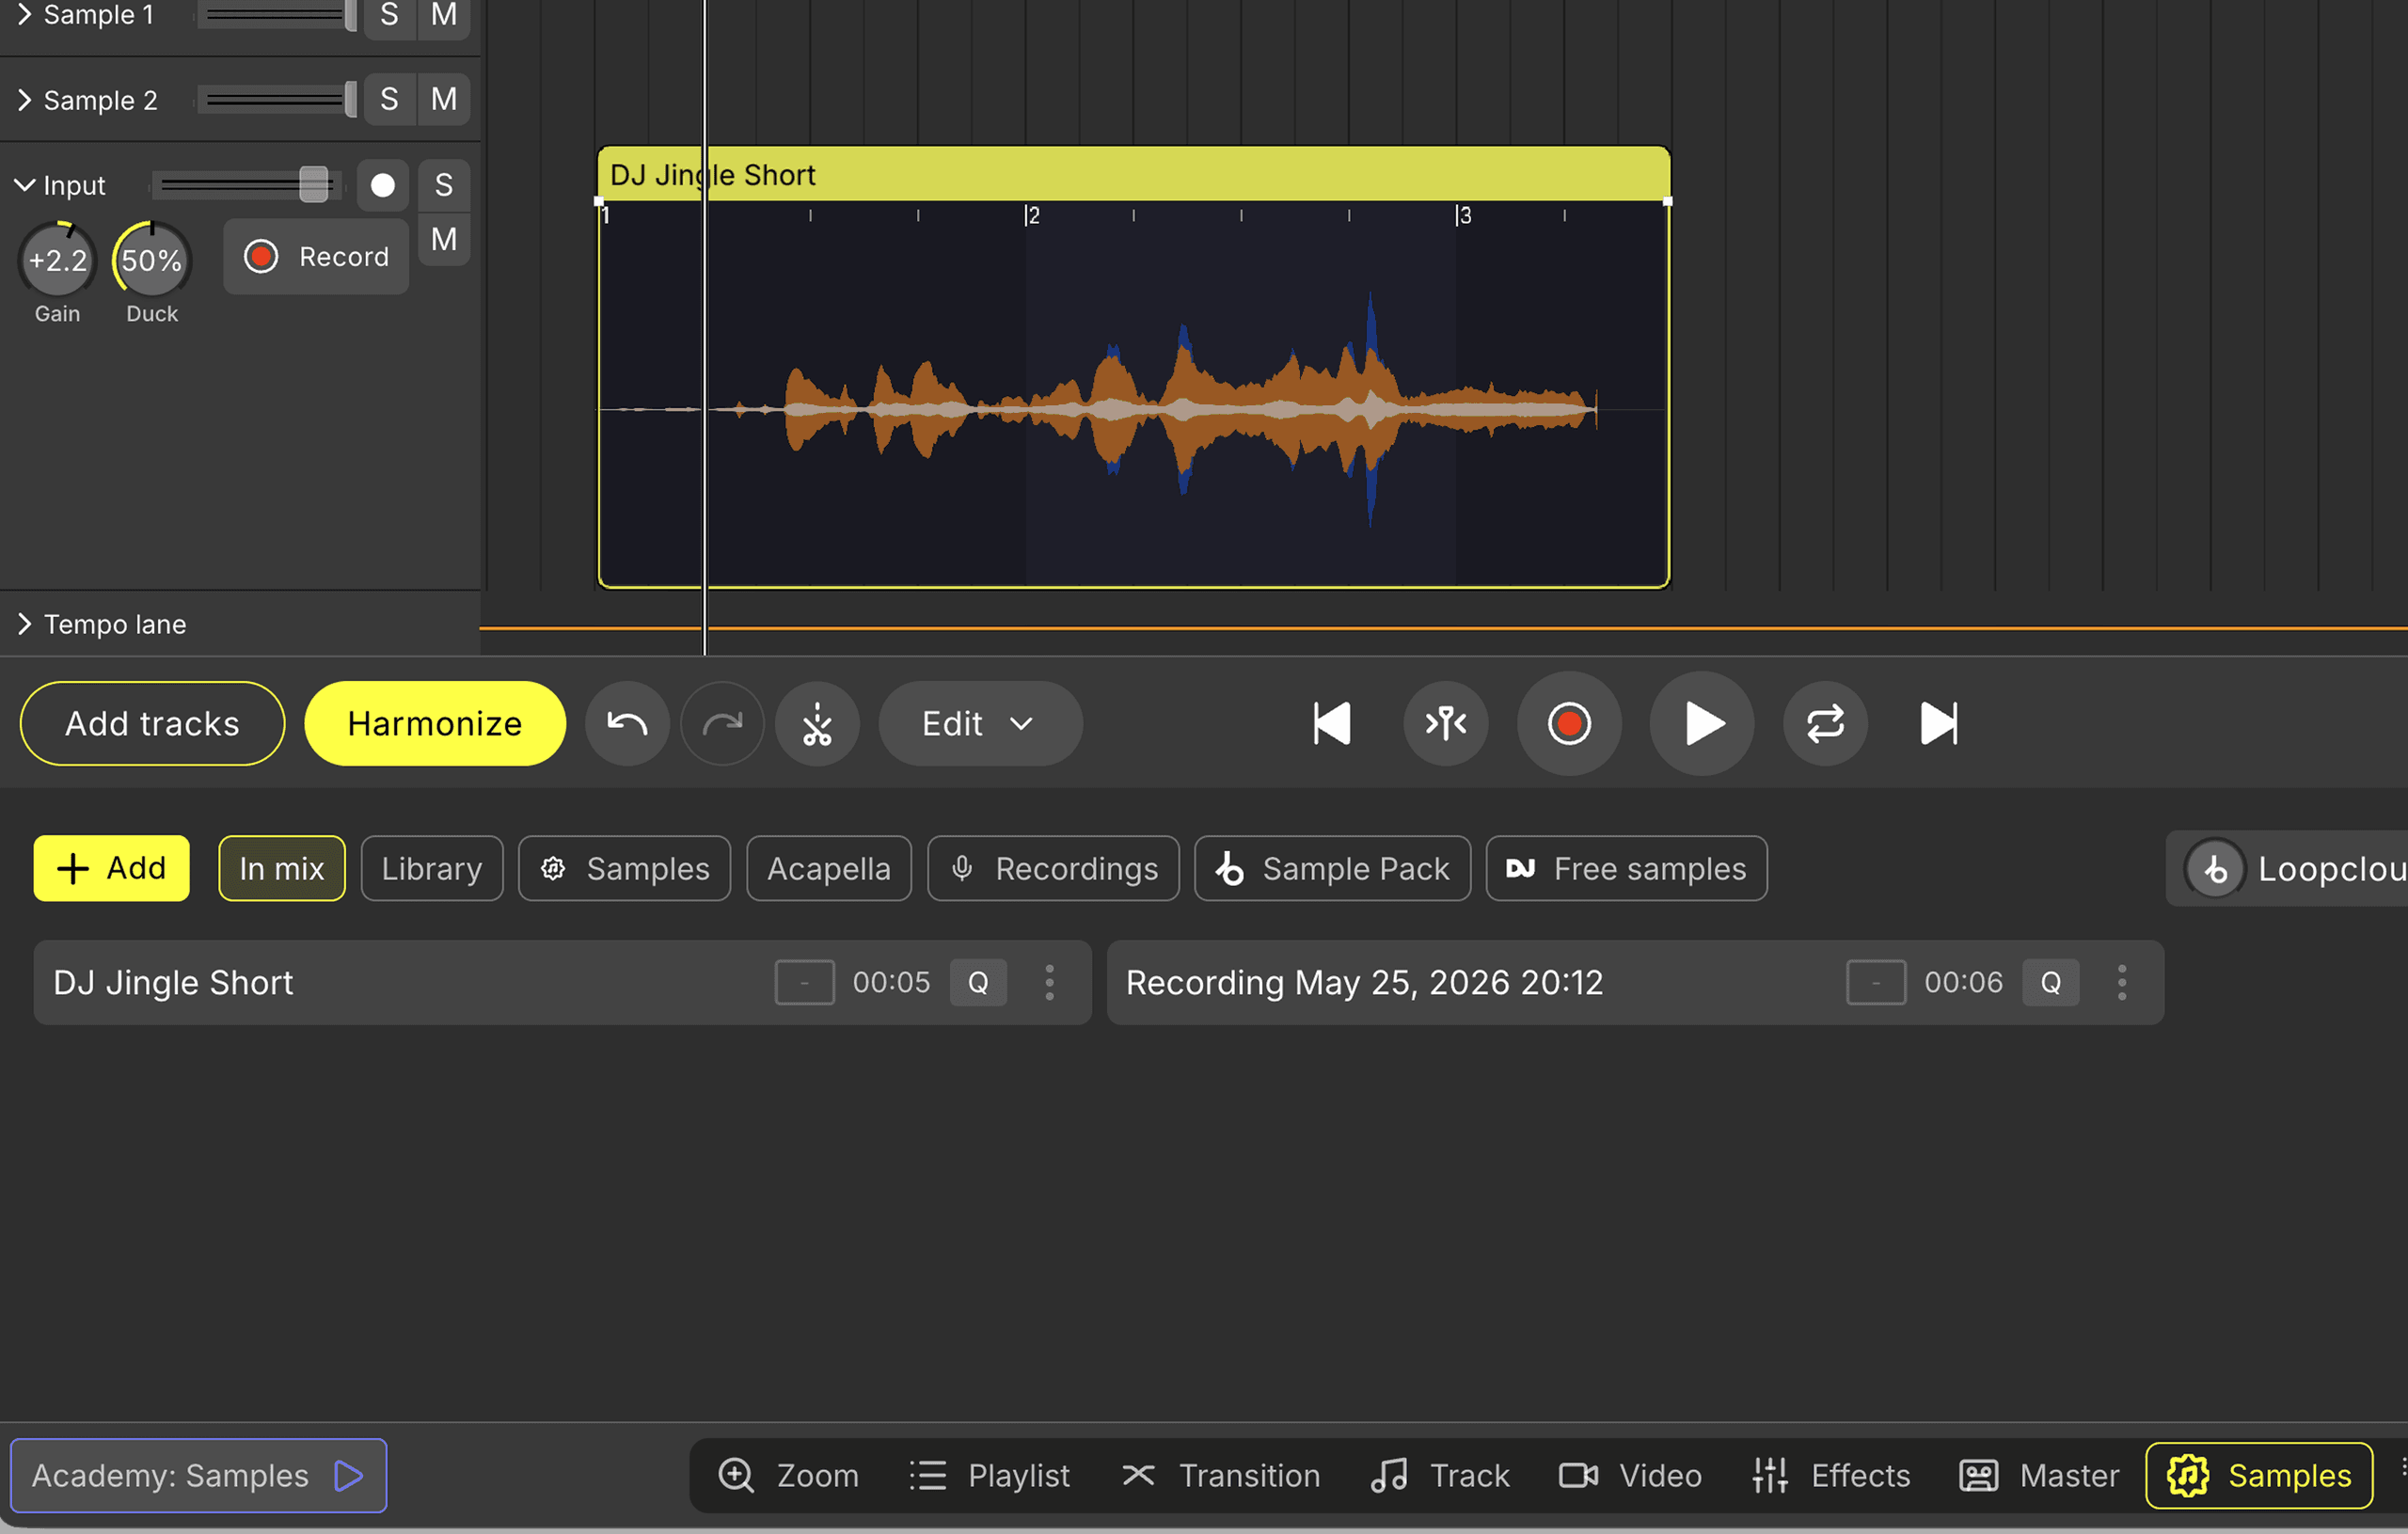This screenshot has width=2408, height=1534.
Task: Click the redo arrow button
Action: 722,723
